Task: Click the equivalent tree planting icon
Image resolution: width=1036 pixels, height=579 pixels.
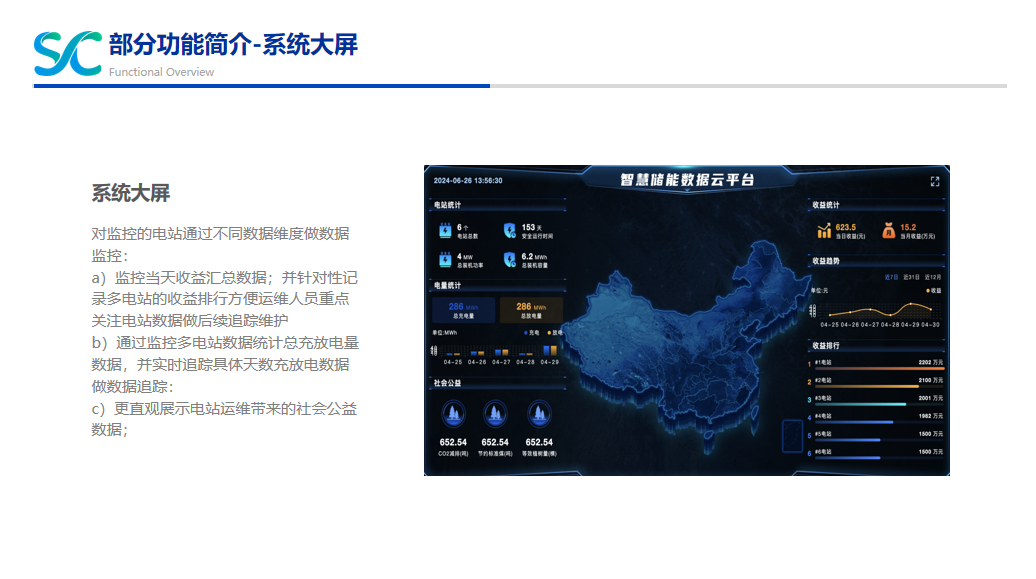Action: (539, 414)
